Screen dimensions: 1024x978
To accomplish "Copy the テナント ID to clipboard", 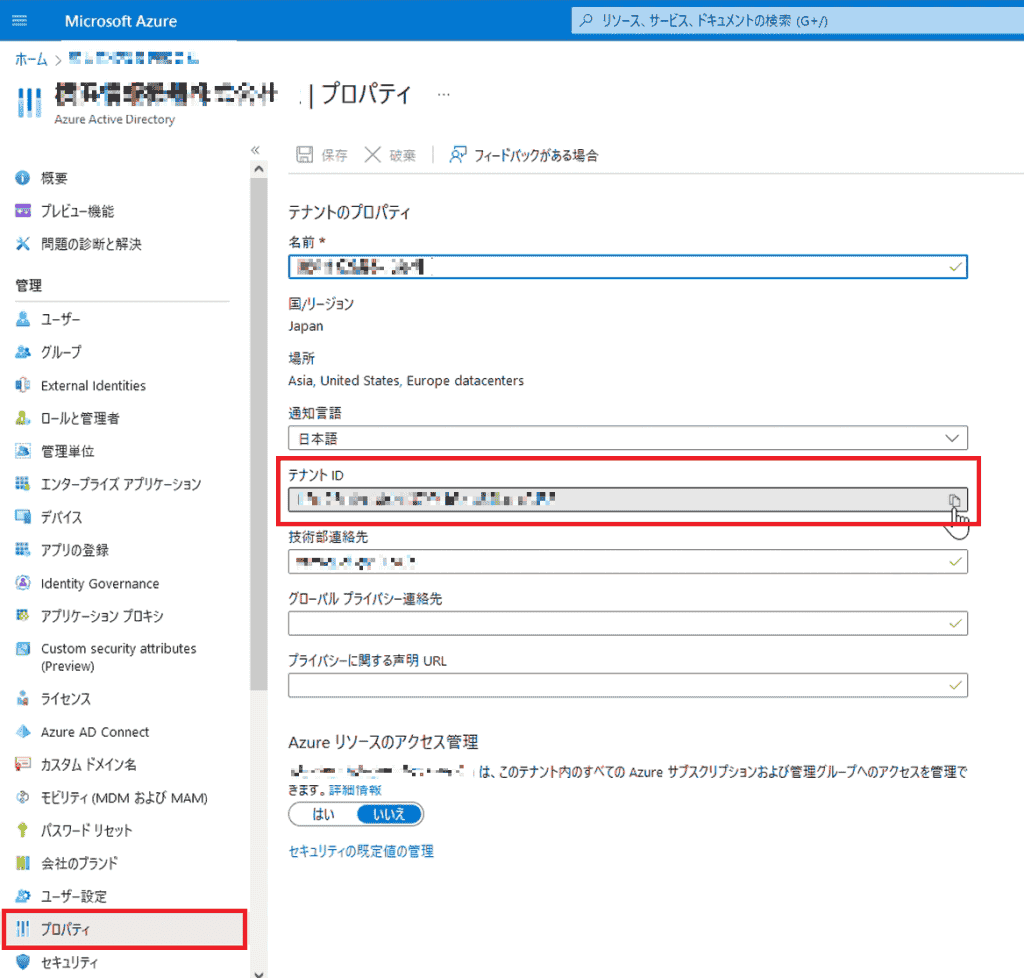I will pos(954,500).
